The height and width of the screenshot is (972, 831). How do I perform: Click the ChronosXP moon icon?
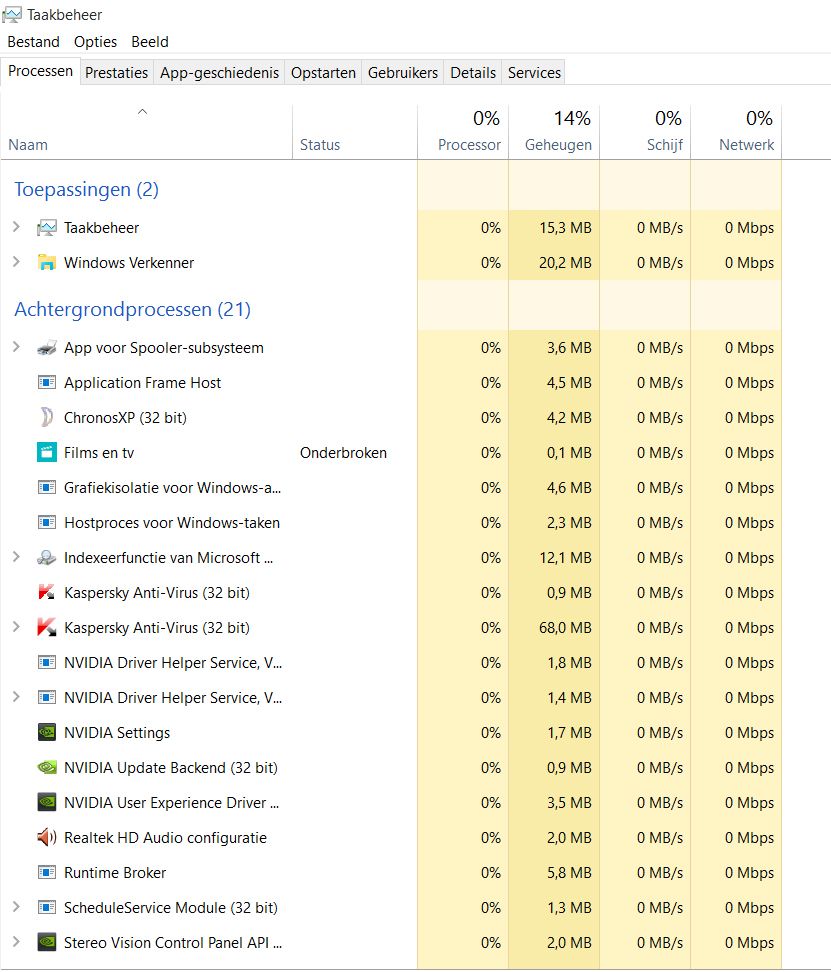tap(46, 417)
